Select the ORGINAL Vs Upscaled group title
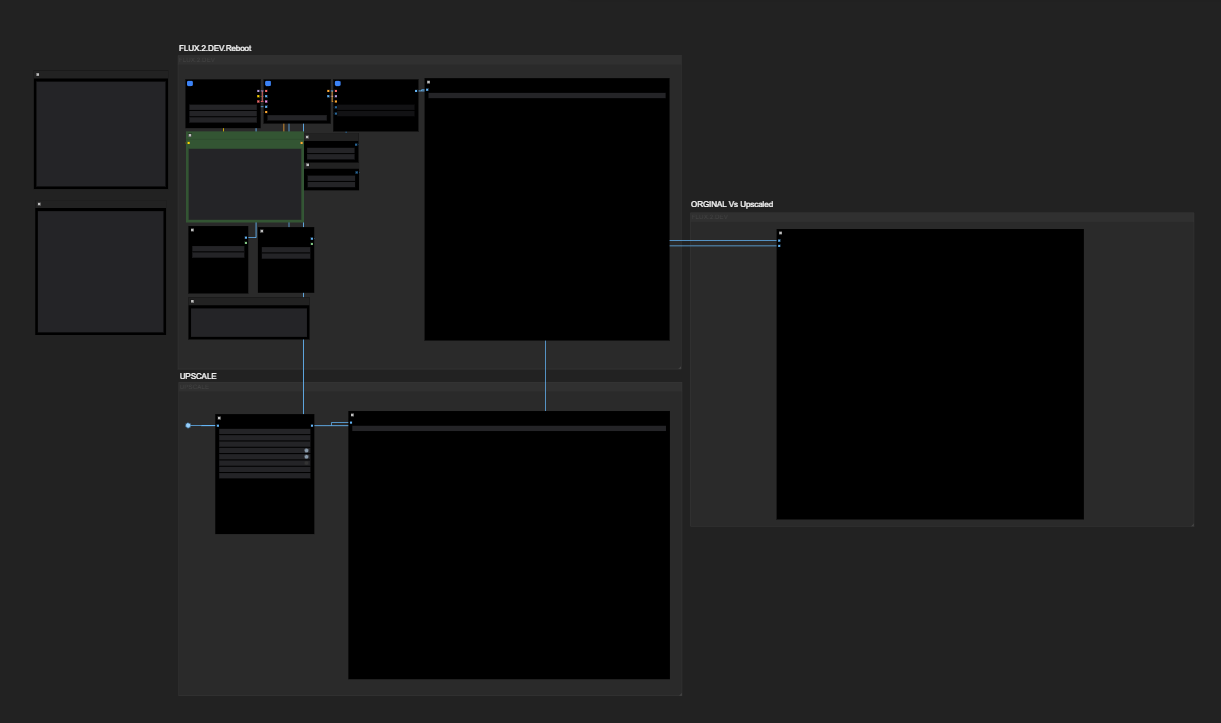1221x723 pixels. pyautogui.click(x=731, y=204)
